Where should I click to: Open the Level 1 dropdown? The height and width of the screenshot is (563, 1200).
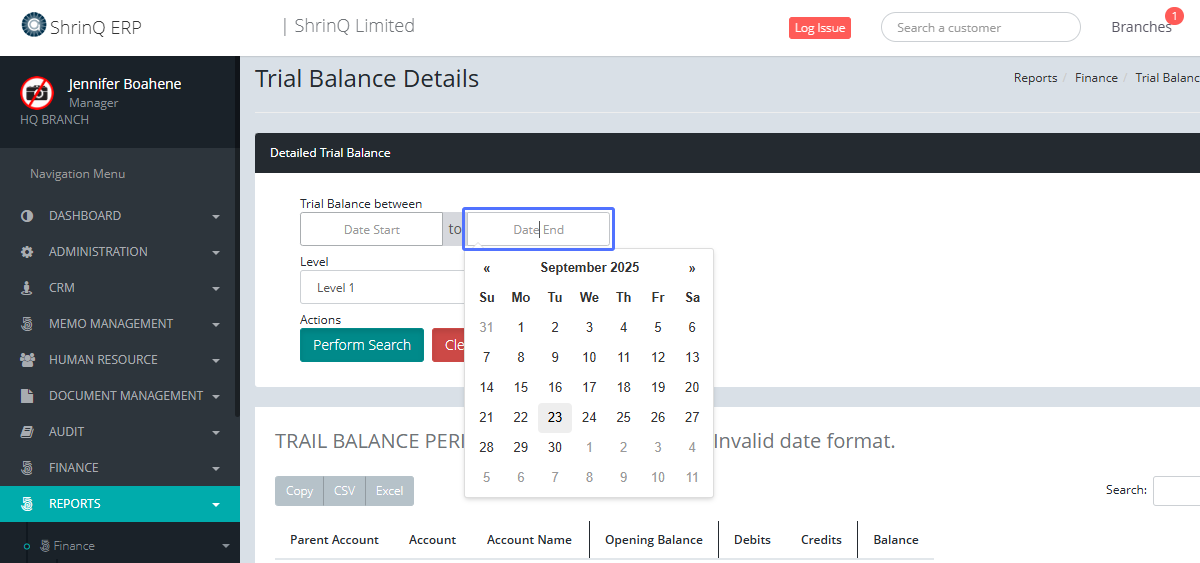(380, 288)
